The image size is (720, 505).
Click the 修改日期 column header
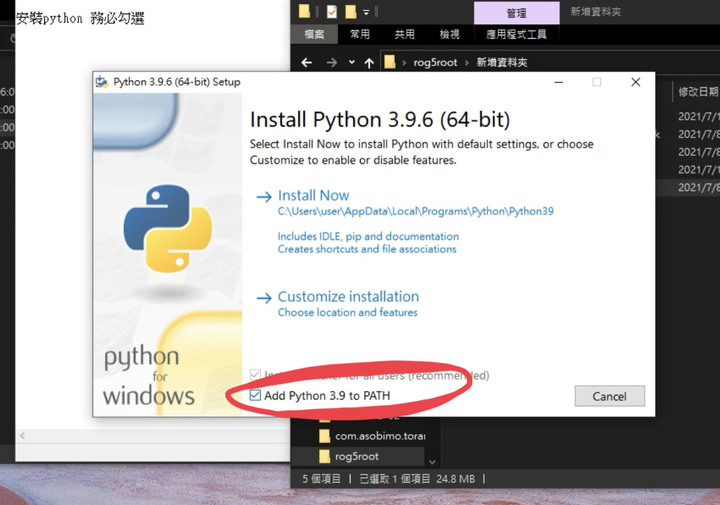click(698, 92)
